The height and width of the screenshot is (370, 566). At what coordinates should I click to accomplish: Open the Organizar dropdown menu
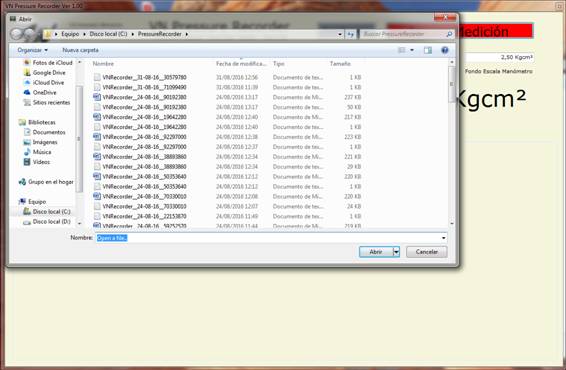pos(32,50)
